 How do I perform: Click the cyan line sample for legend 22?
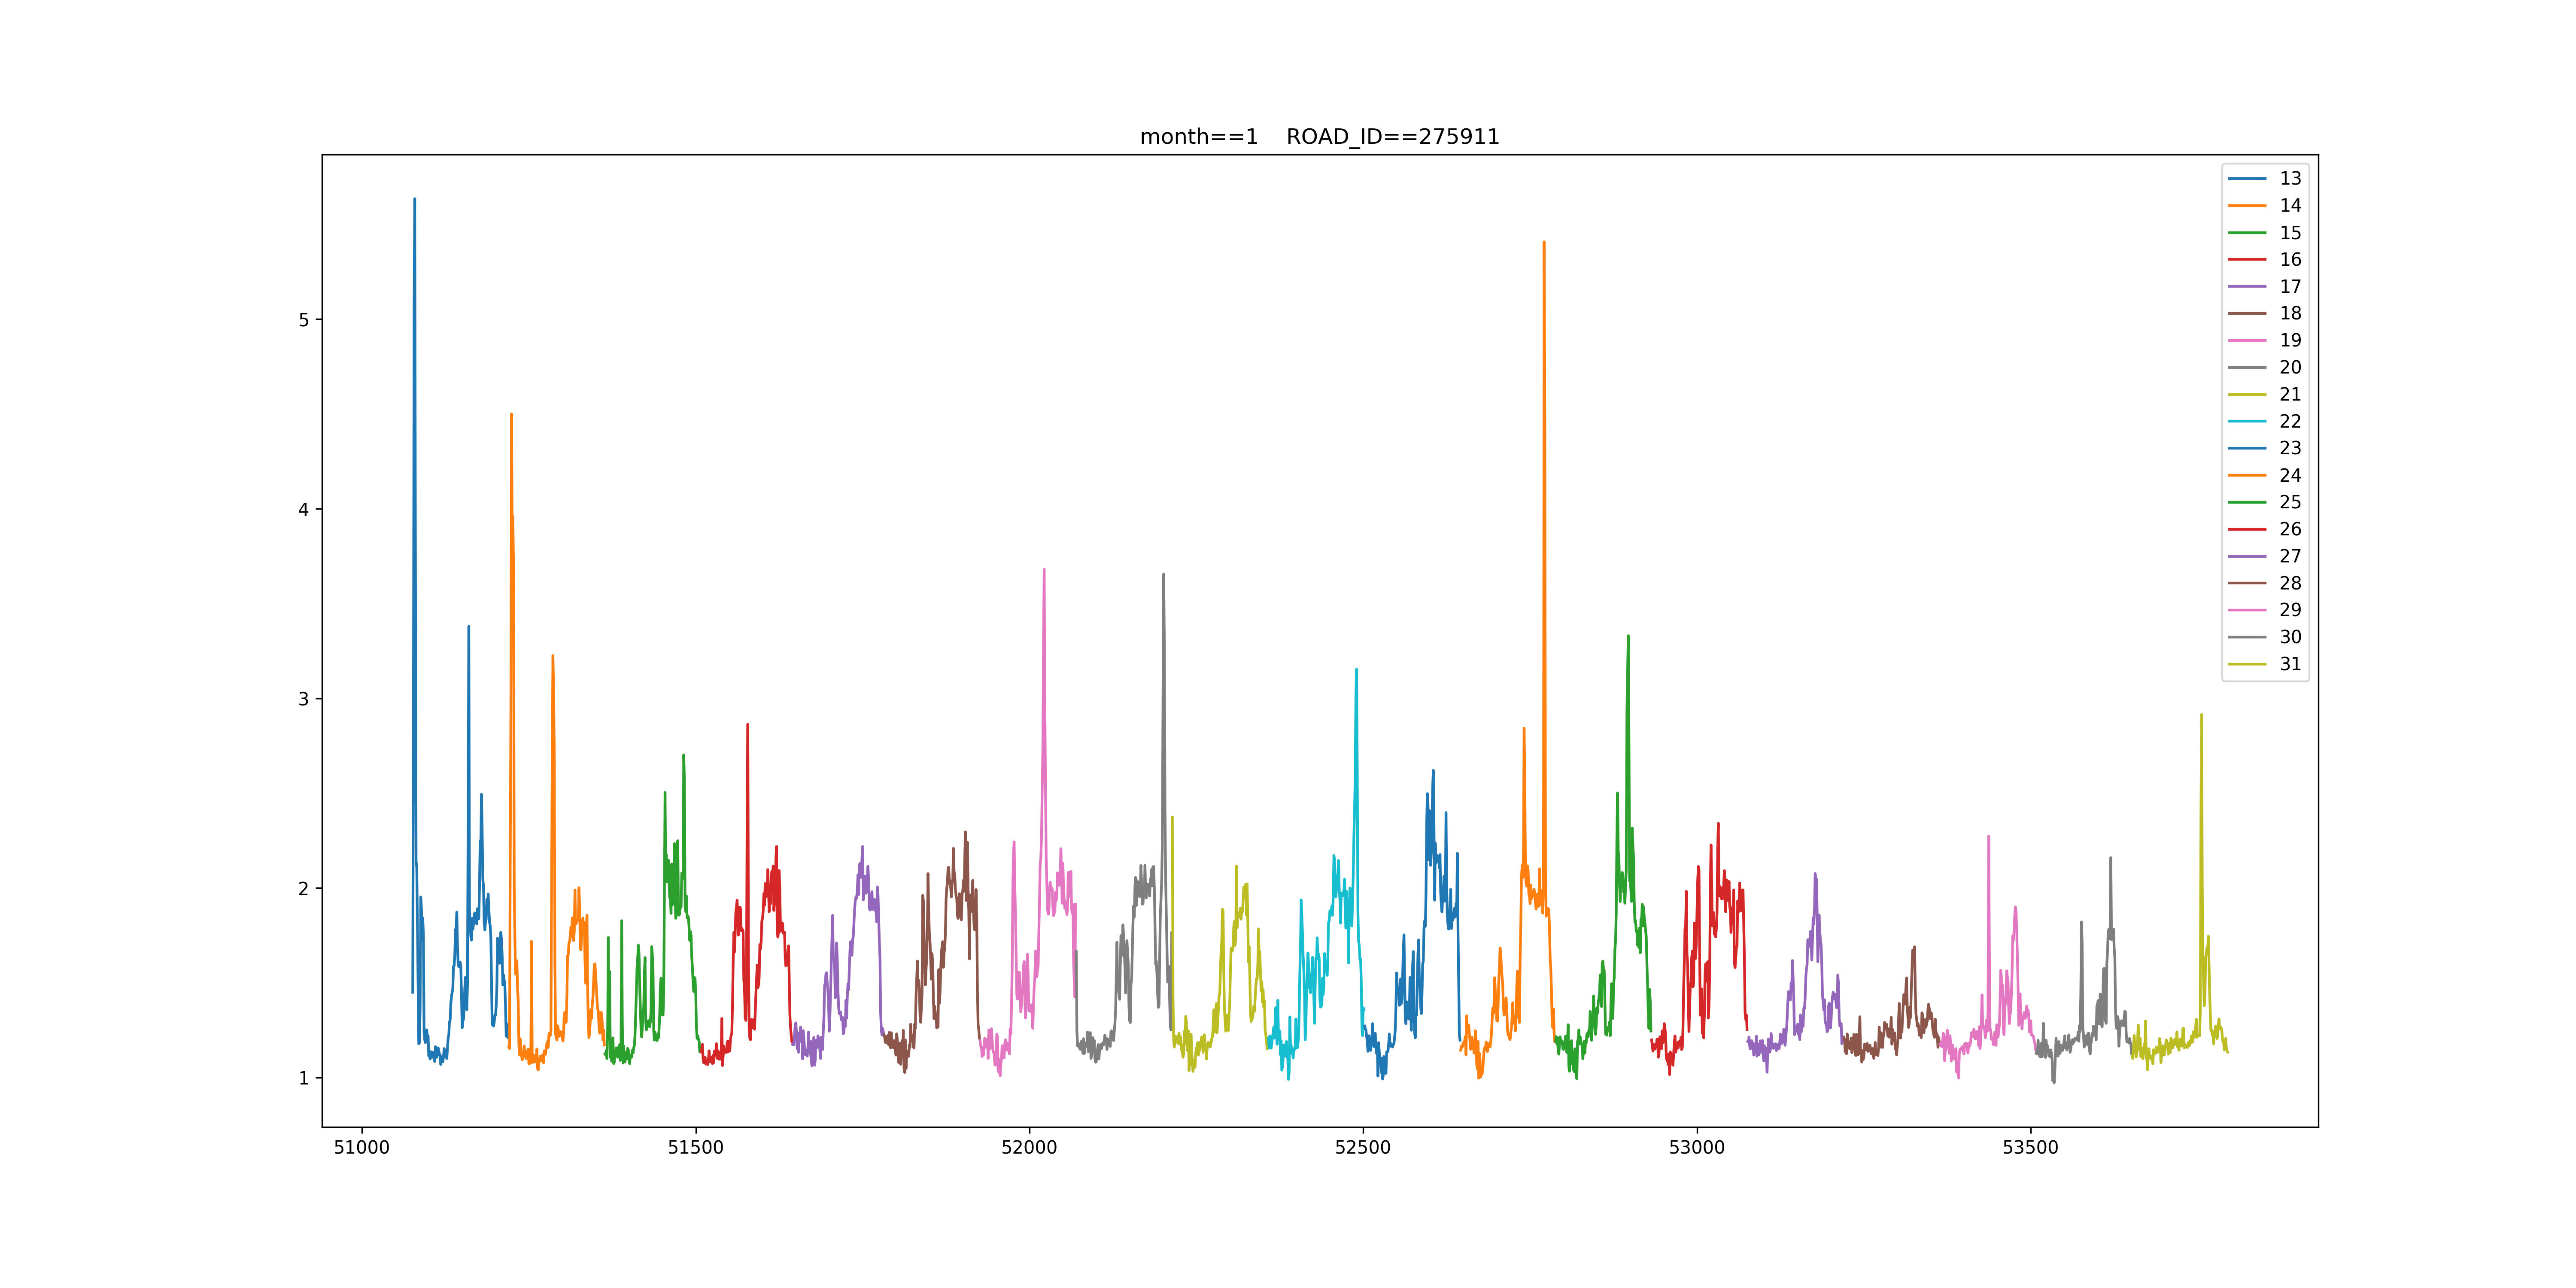2247,421
